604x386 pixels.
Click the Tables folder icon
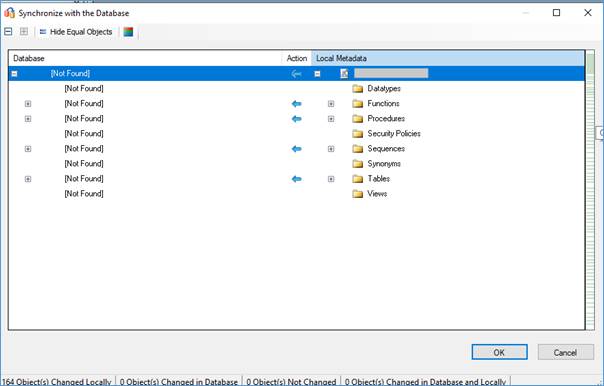(357, 179)
